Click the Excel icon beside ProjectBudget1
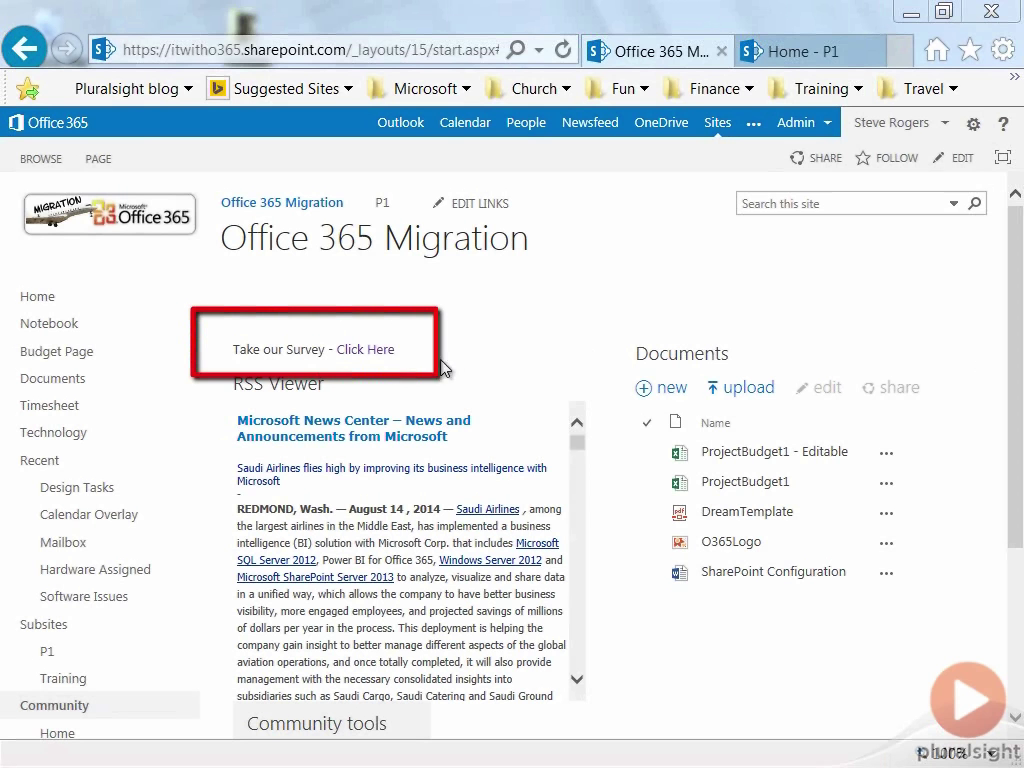Viewport: 1024px width, 768px height. click(x=679, y=483)
